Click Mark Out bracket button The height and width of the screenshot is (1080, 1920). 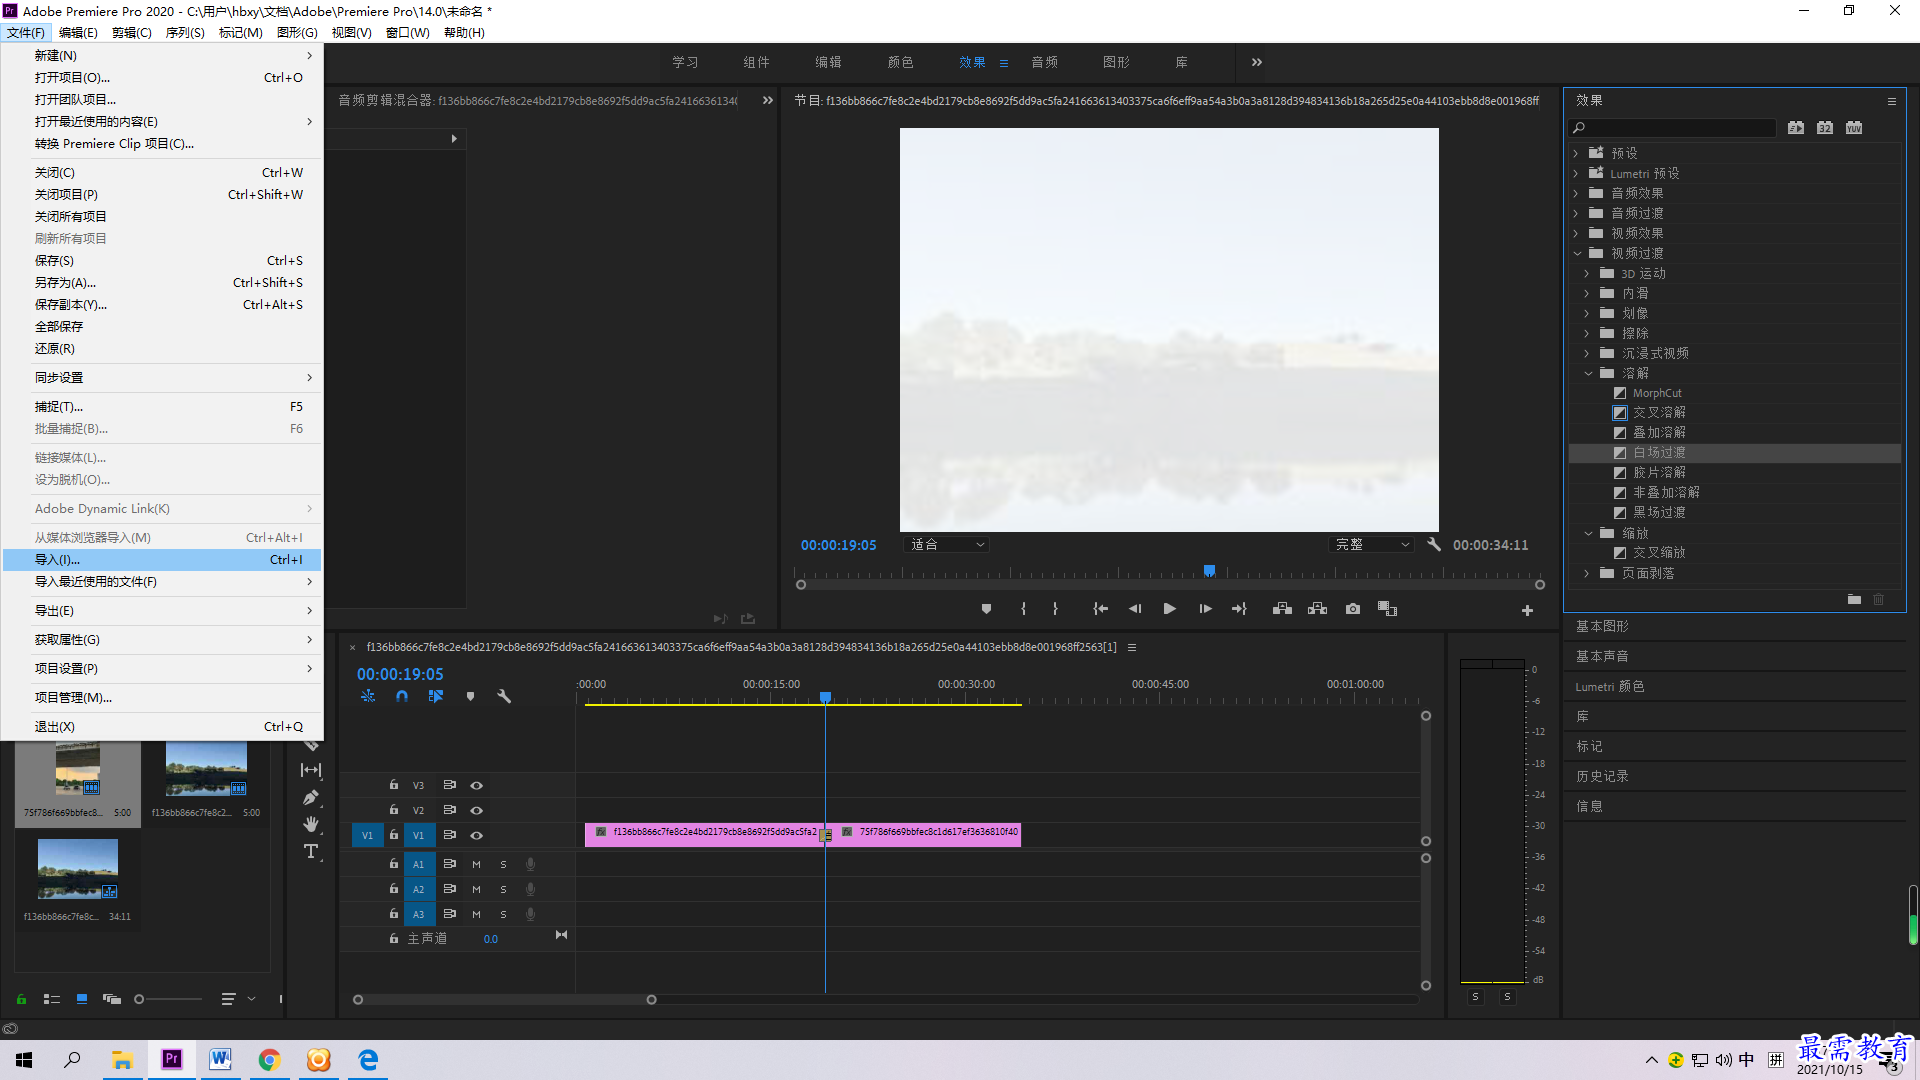(x=1055, y=609)
